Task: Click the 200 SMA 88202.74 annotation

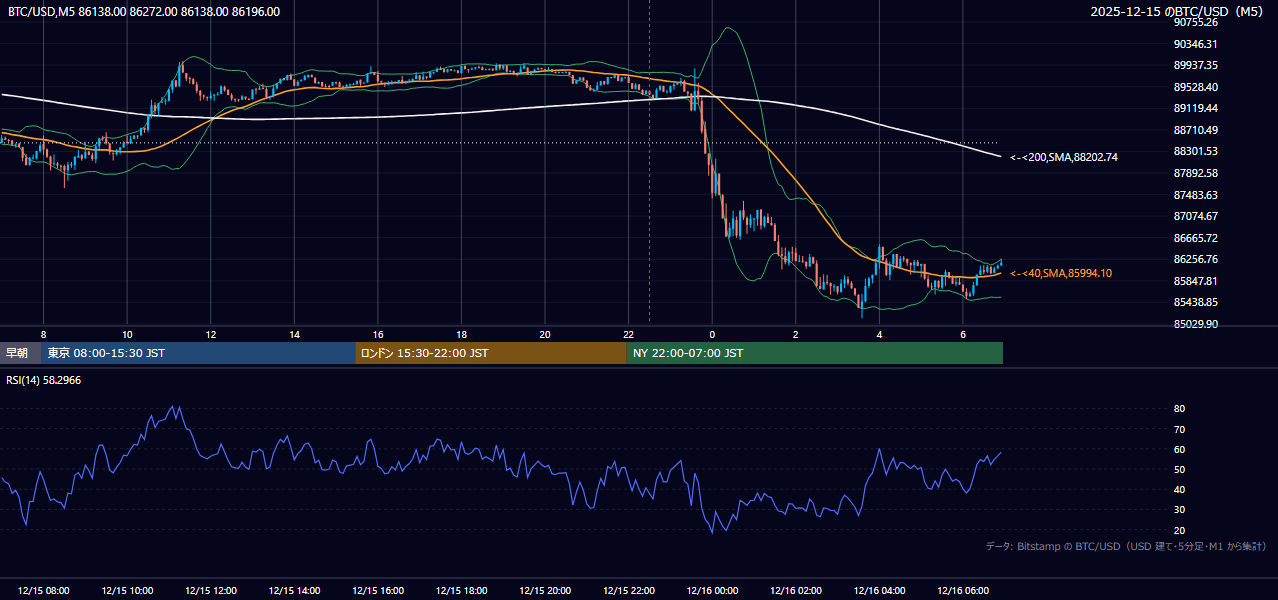Action: pyautogui.click(x=1064, y=157)
